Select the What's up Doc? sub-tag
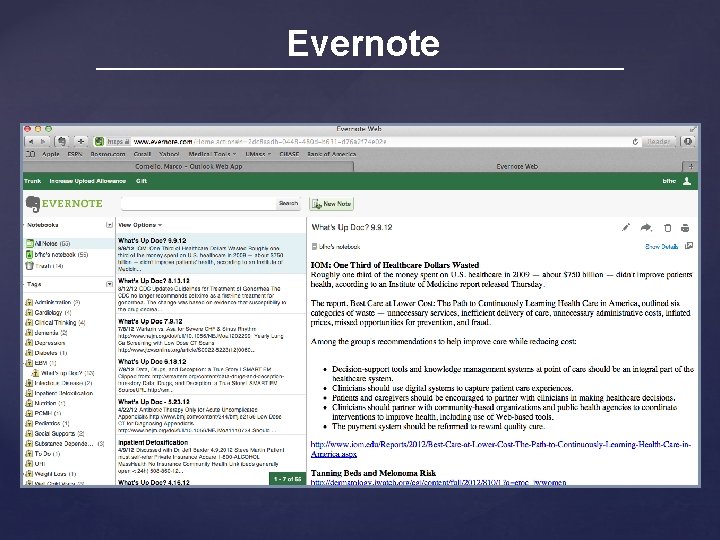This screenshot has width=720, height=540. [63, 373]
